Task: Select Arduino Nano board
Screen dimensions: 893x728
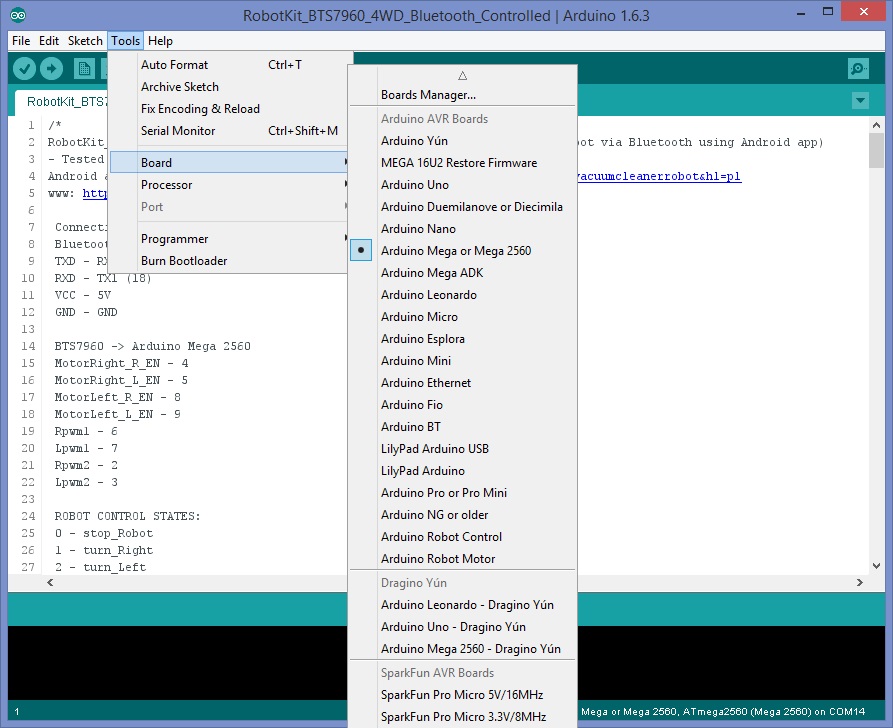Action: pyautogui.click(x=462, y=228)
